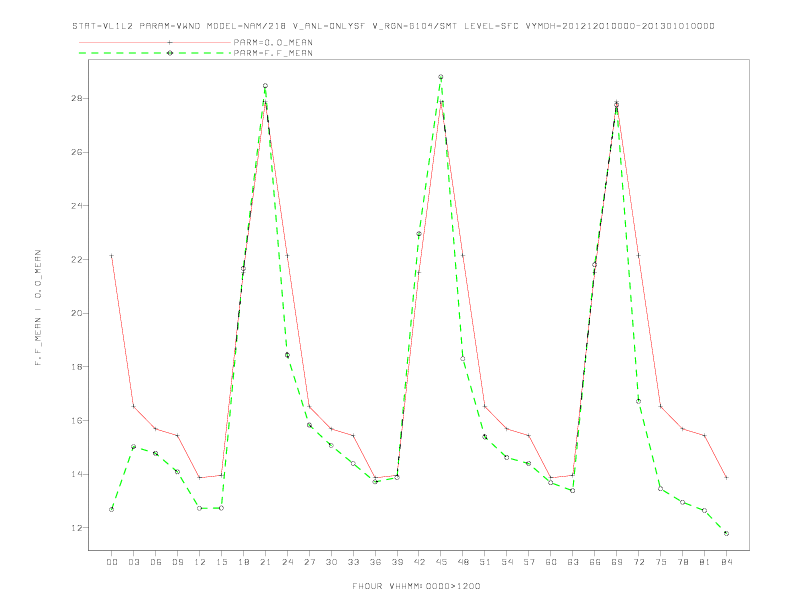This screenshot has width=792, height=612.
Task: Click the y-axis tick label 24
Action: click(x=77, y=206)
